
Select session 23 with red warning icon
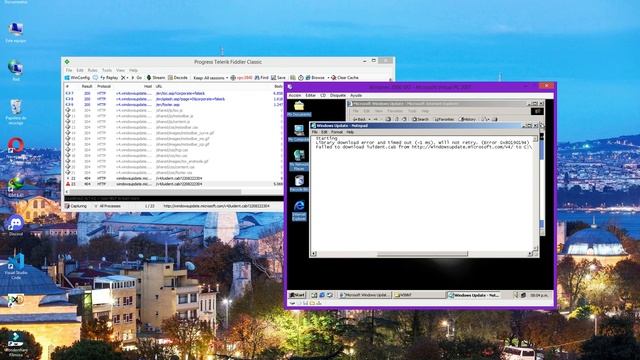click(173, 184)
